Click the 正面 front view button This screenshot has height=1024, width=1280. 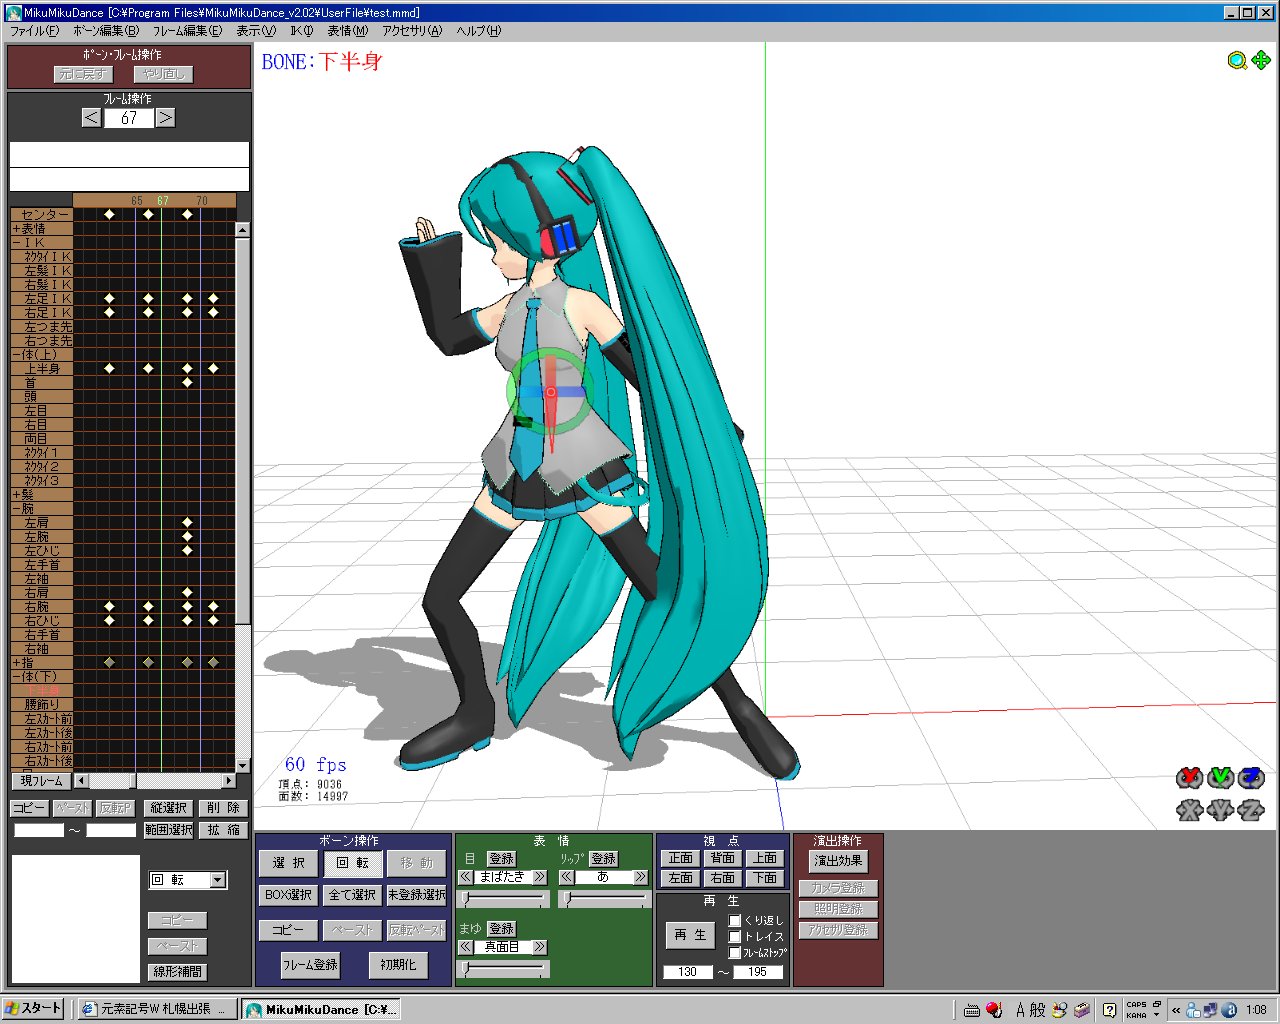pyautogui.click(x=681, y=858)
